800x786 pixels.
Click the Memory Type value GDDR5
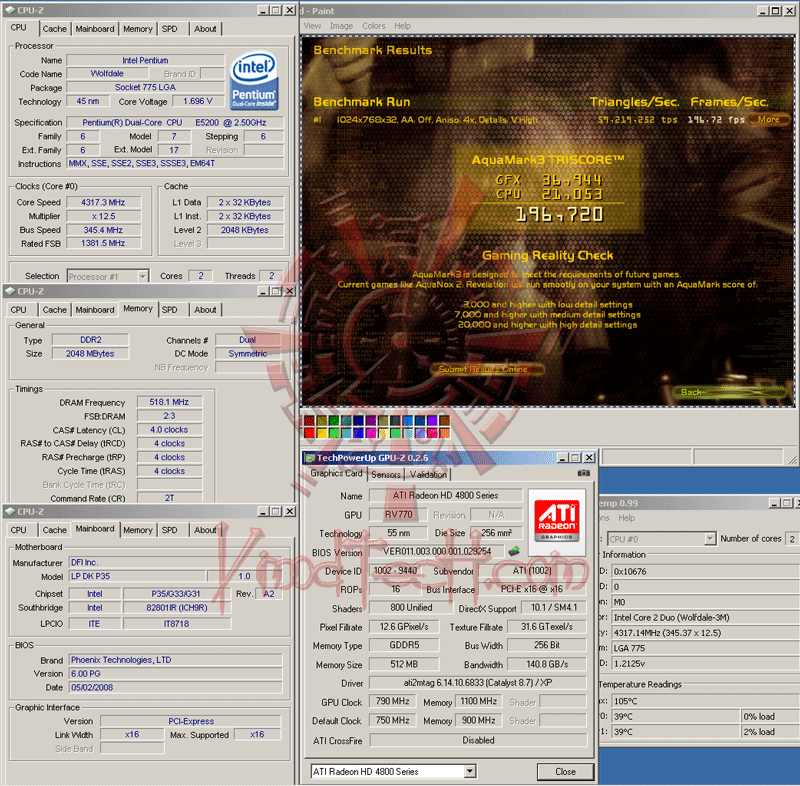(404, 645)
